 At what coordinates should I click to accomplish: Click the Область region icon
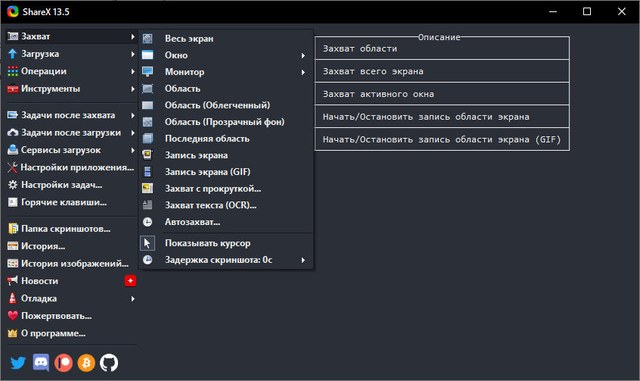(x=147, y=89)
